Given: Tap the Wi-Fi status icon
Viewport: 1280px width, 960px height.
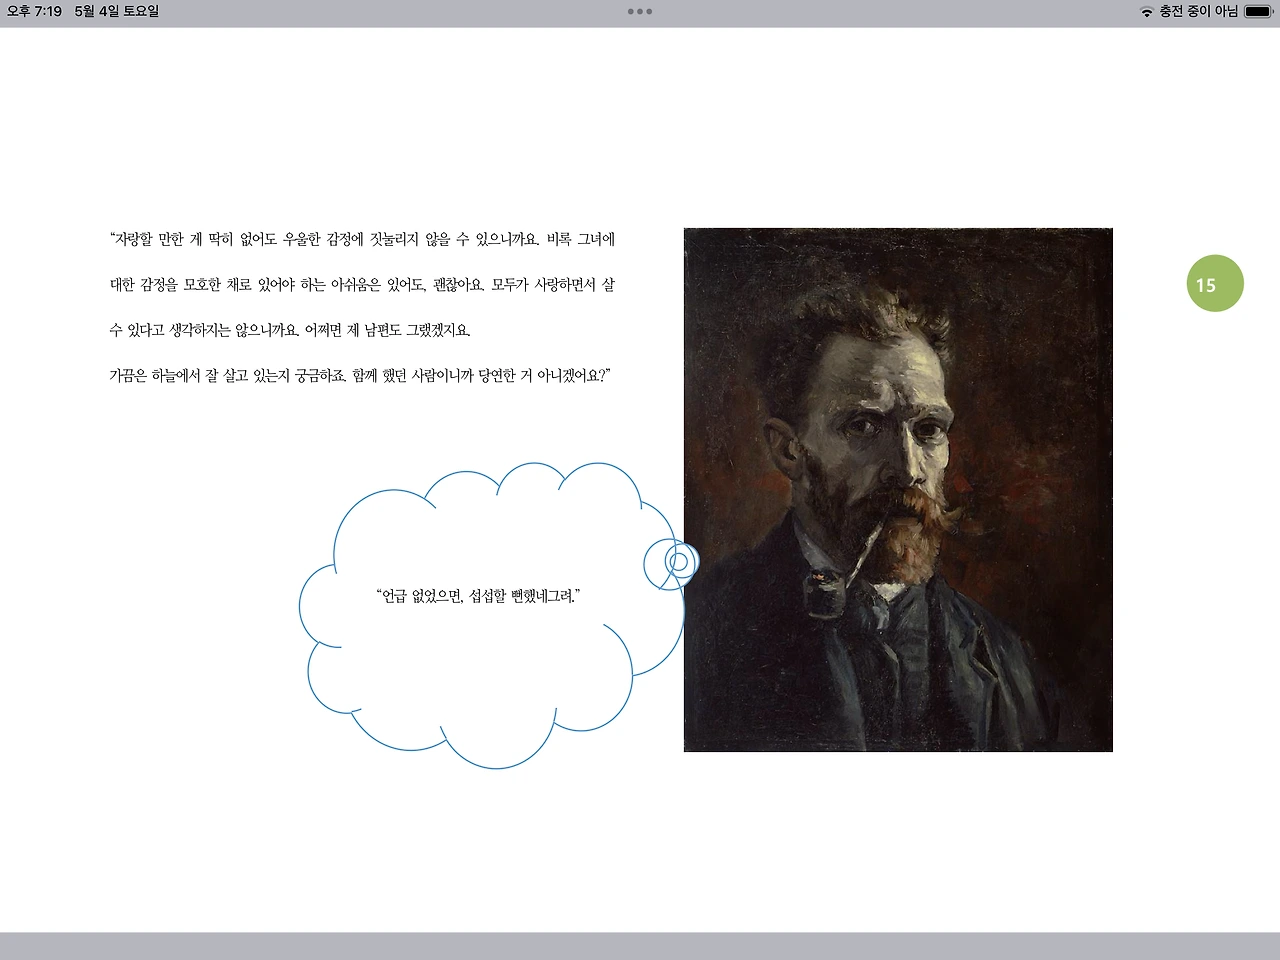Looking at the screenshot, I should click(1146, 12).
